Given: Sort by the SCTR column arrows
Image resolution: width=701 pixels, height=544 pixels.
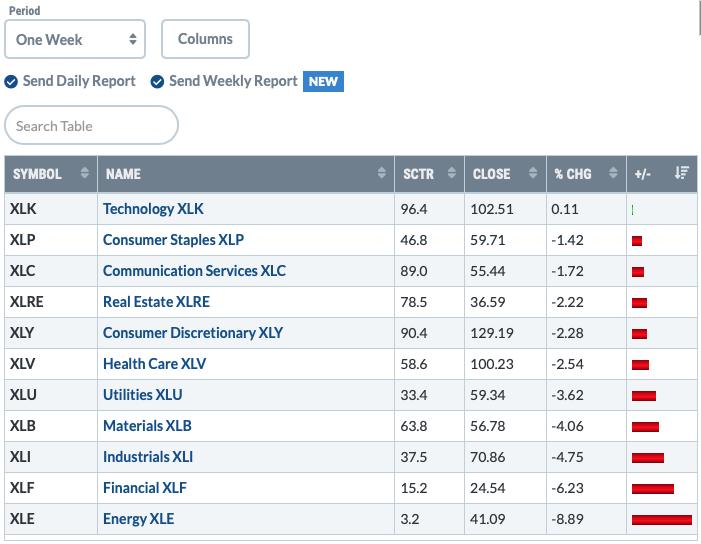Looking at the screenshot, I should (x=452, y=173).
